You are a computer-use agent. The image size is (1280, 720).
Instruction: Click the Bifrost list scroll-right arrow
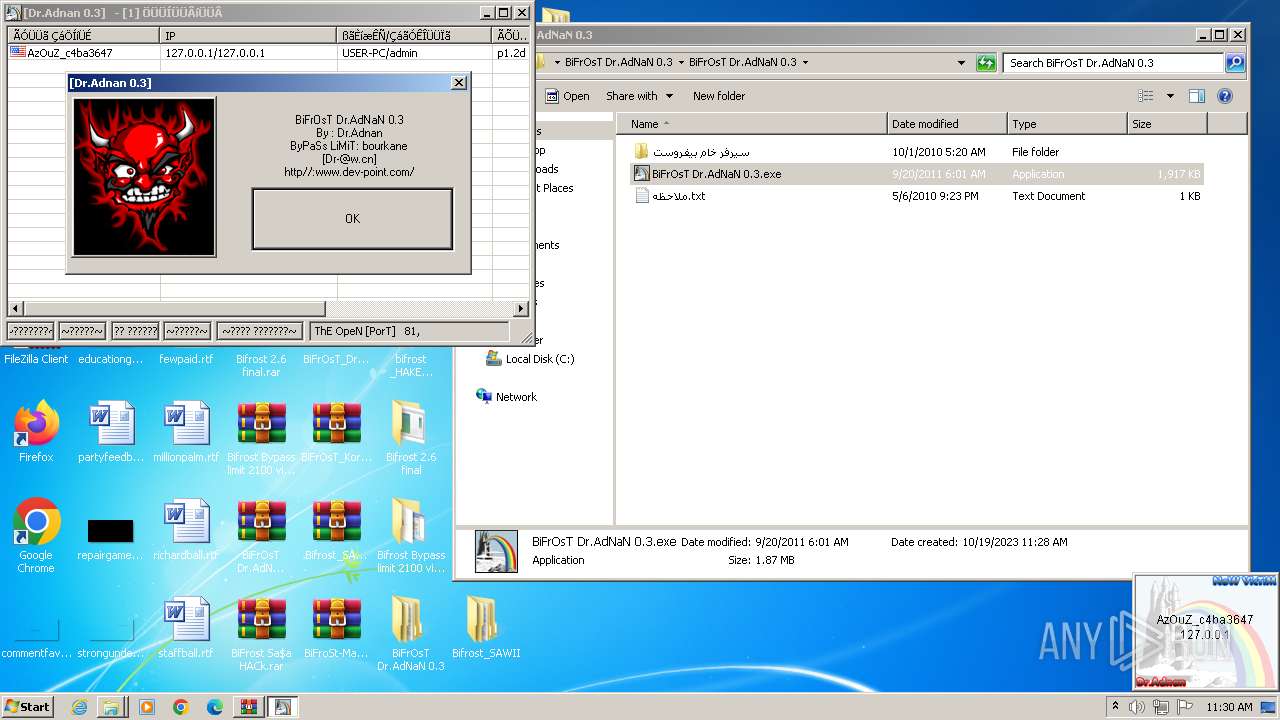tap(521, 309)
